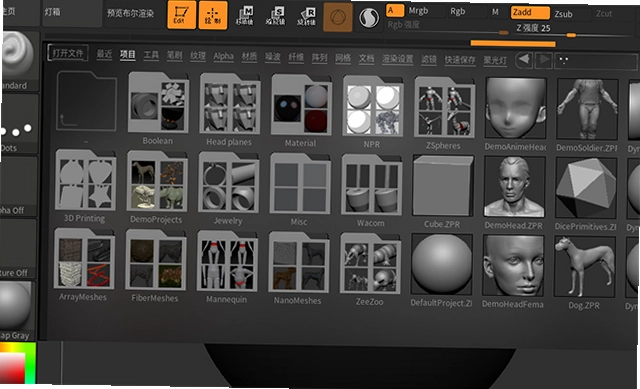Select the Draw mode icon
The height and width of the screenshot is (389, 640).
point(213,15)
